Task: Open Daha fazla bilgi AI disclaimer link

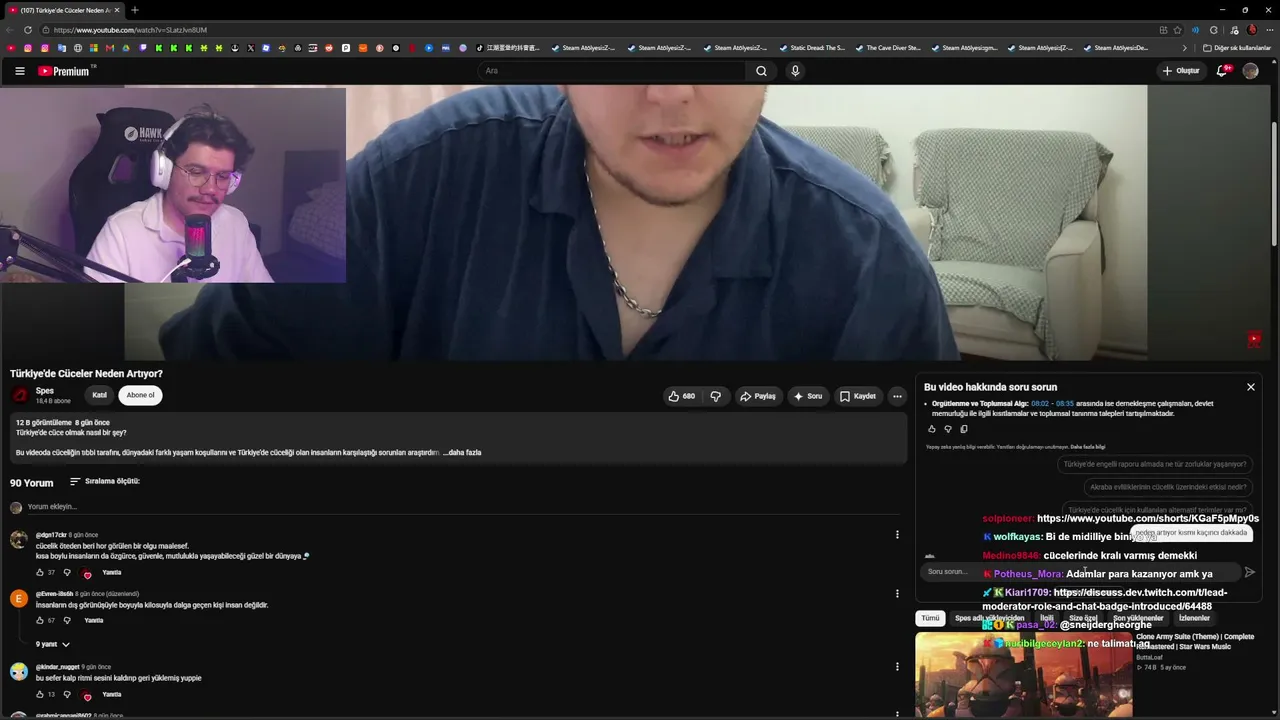Action: (x=1088, y=447)
